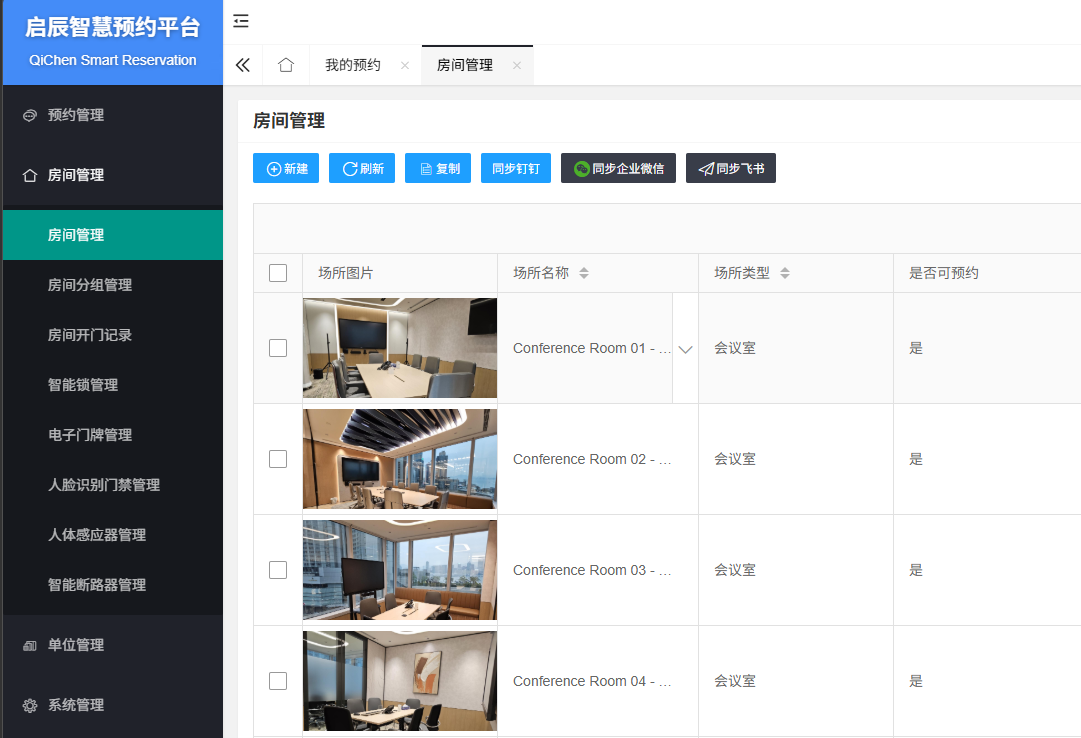Click the 同步钉钉 button
The width and height of the screenshot is (1081, 738).
515,169
